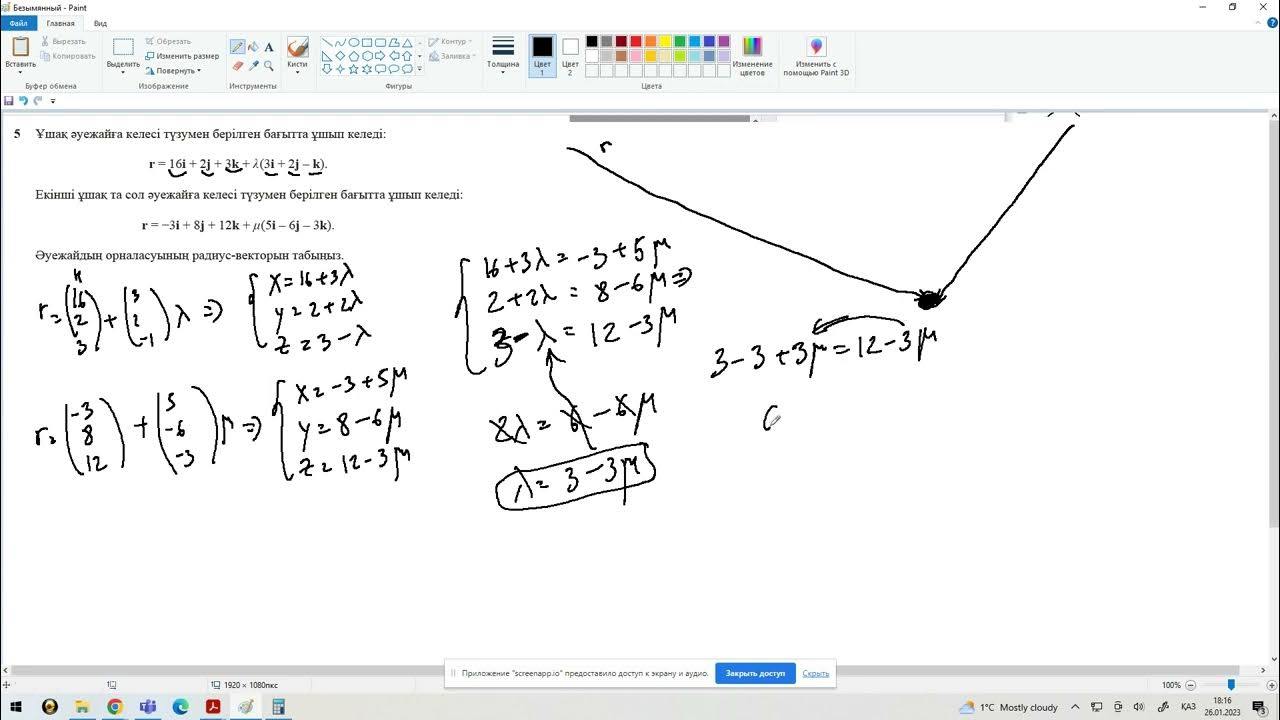Click Resize (Изменить размер) command
1280x720 pixels.
click(x=182, y=56)
